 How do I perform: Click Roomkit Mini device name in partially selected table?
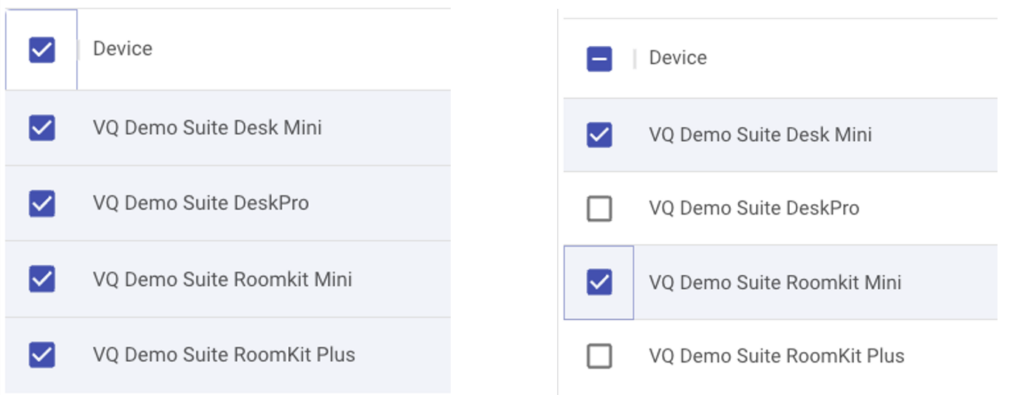tap(775, 283)
